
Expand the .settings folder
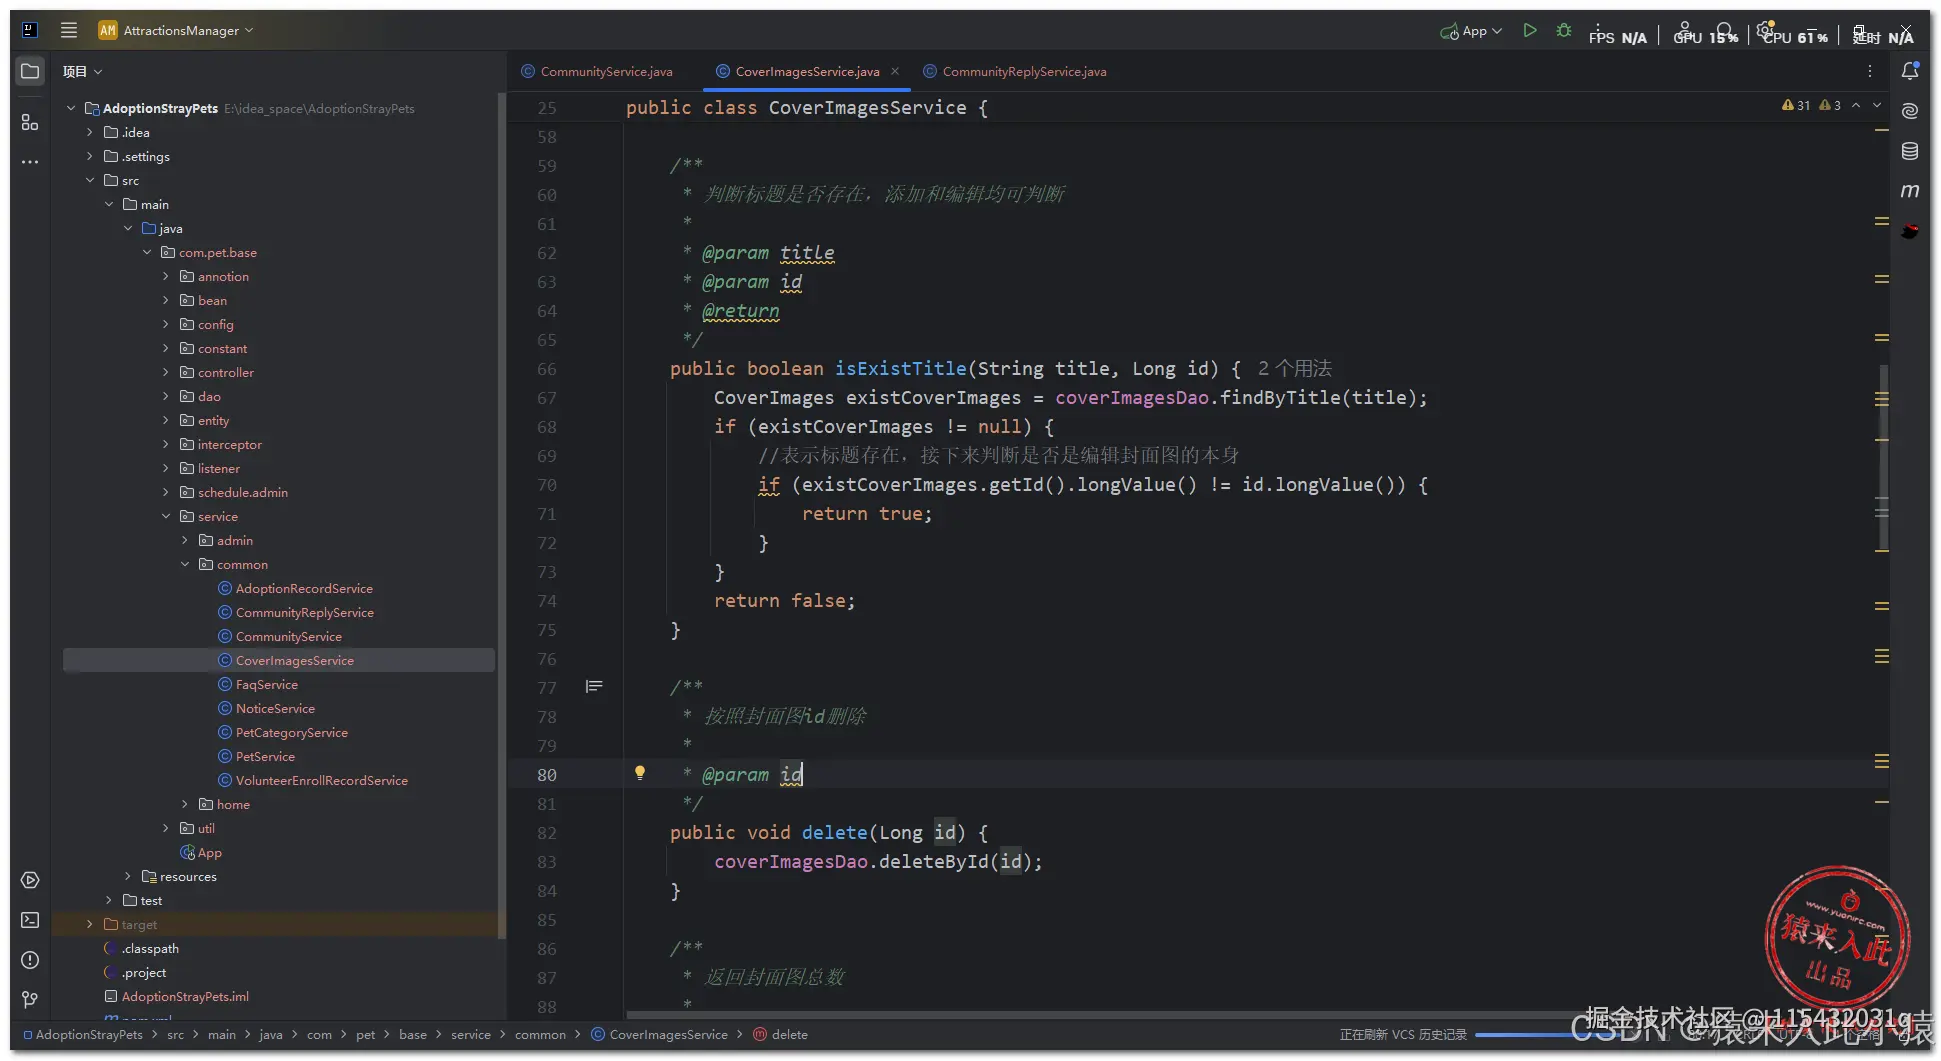click(x=90, y=156)
